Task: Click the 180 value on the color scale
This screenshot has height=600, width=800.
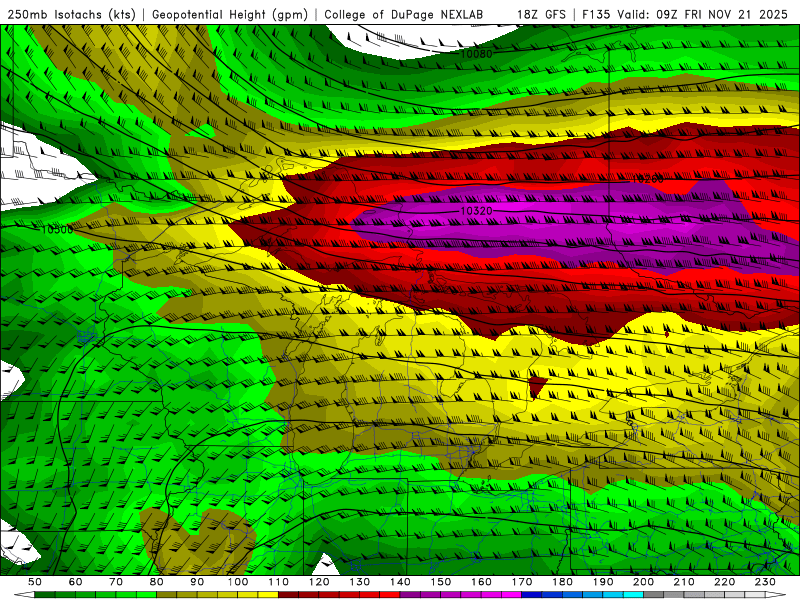Action: (562, 582)
